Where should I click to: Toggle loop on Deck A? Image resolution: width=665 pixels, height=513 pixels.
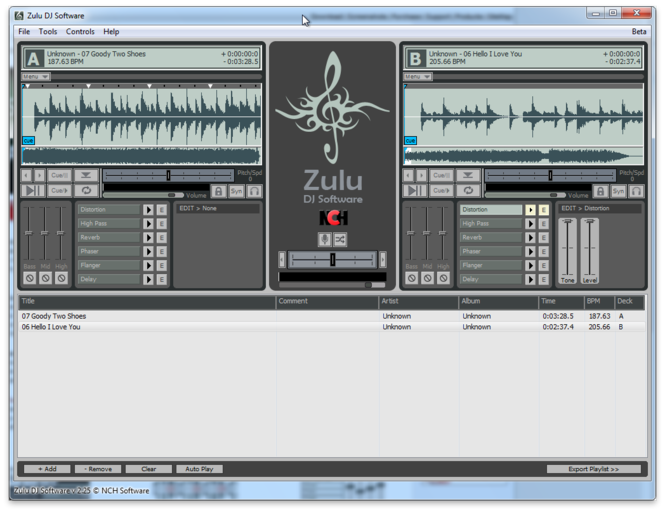[x=87, y=191]
